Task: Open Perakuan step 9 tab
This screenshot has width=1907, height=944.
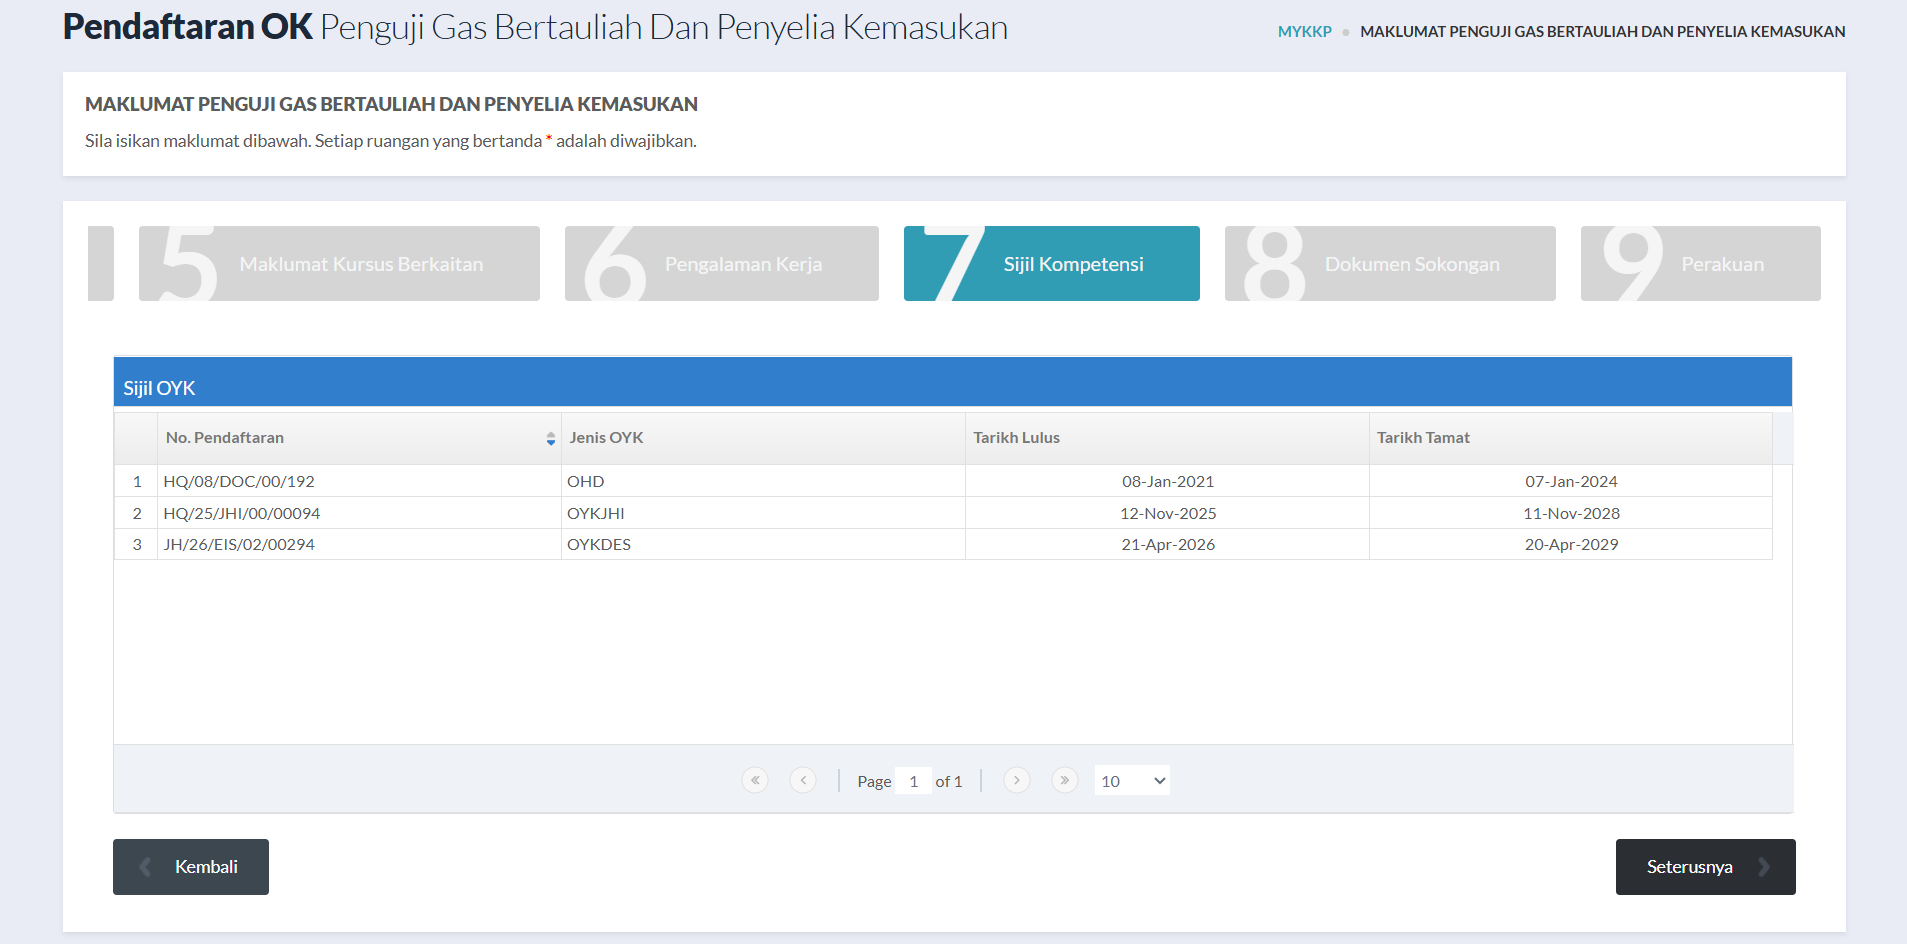Action: [x=1700, y=264]
